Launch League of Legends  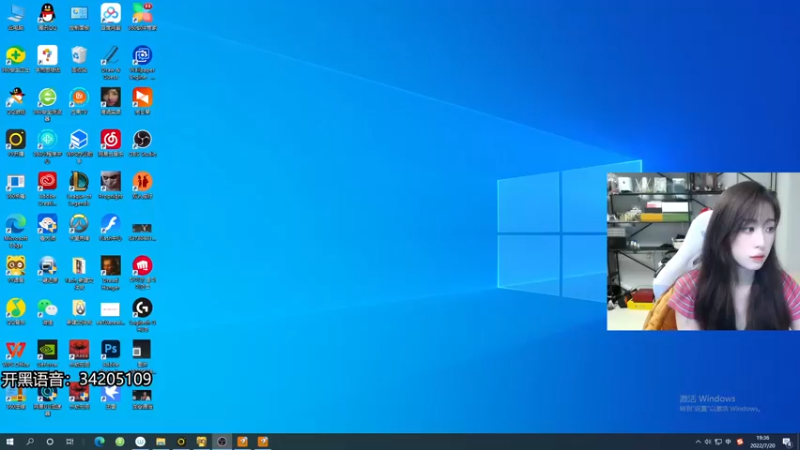pos(79,188)
